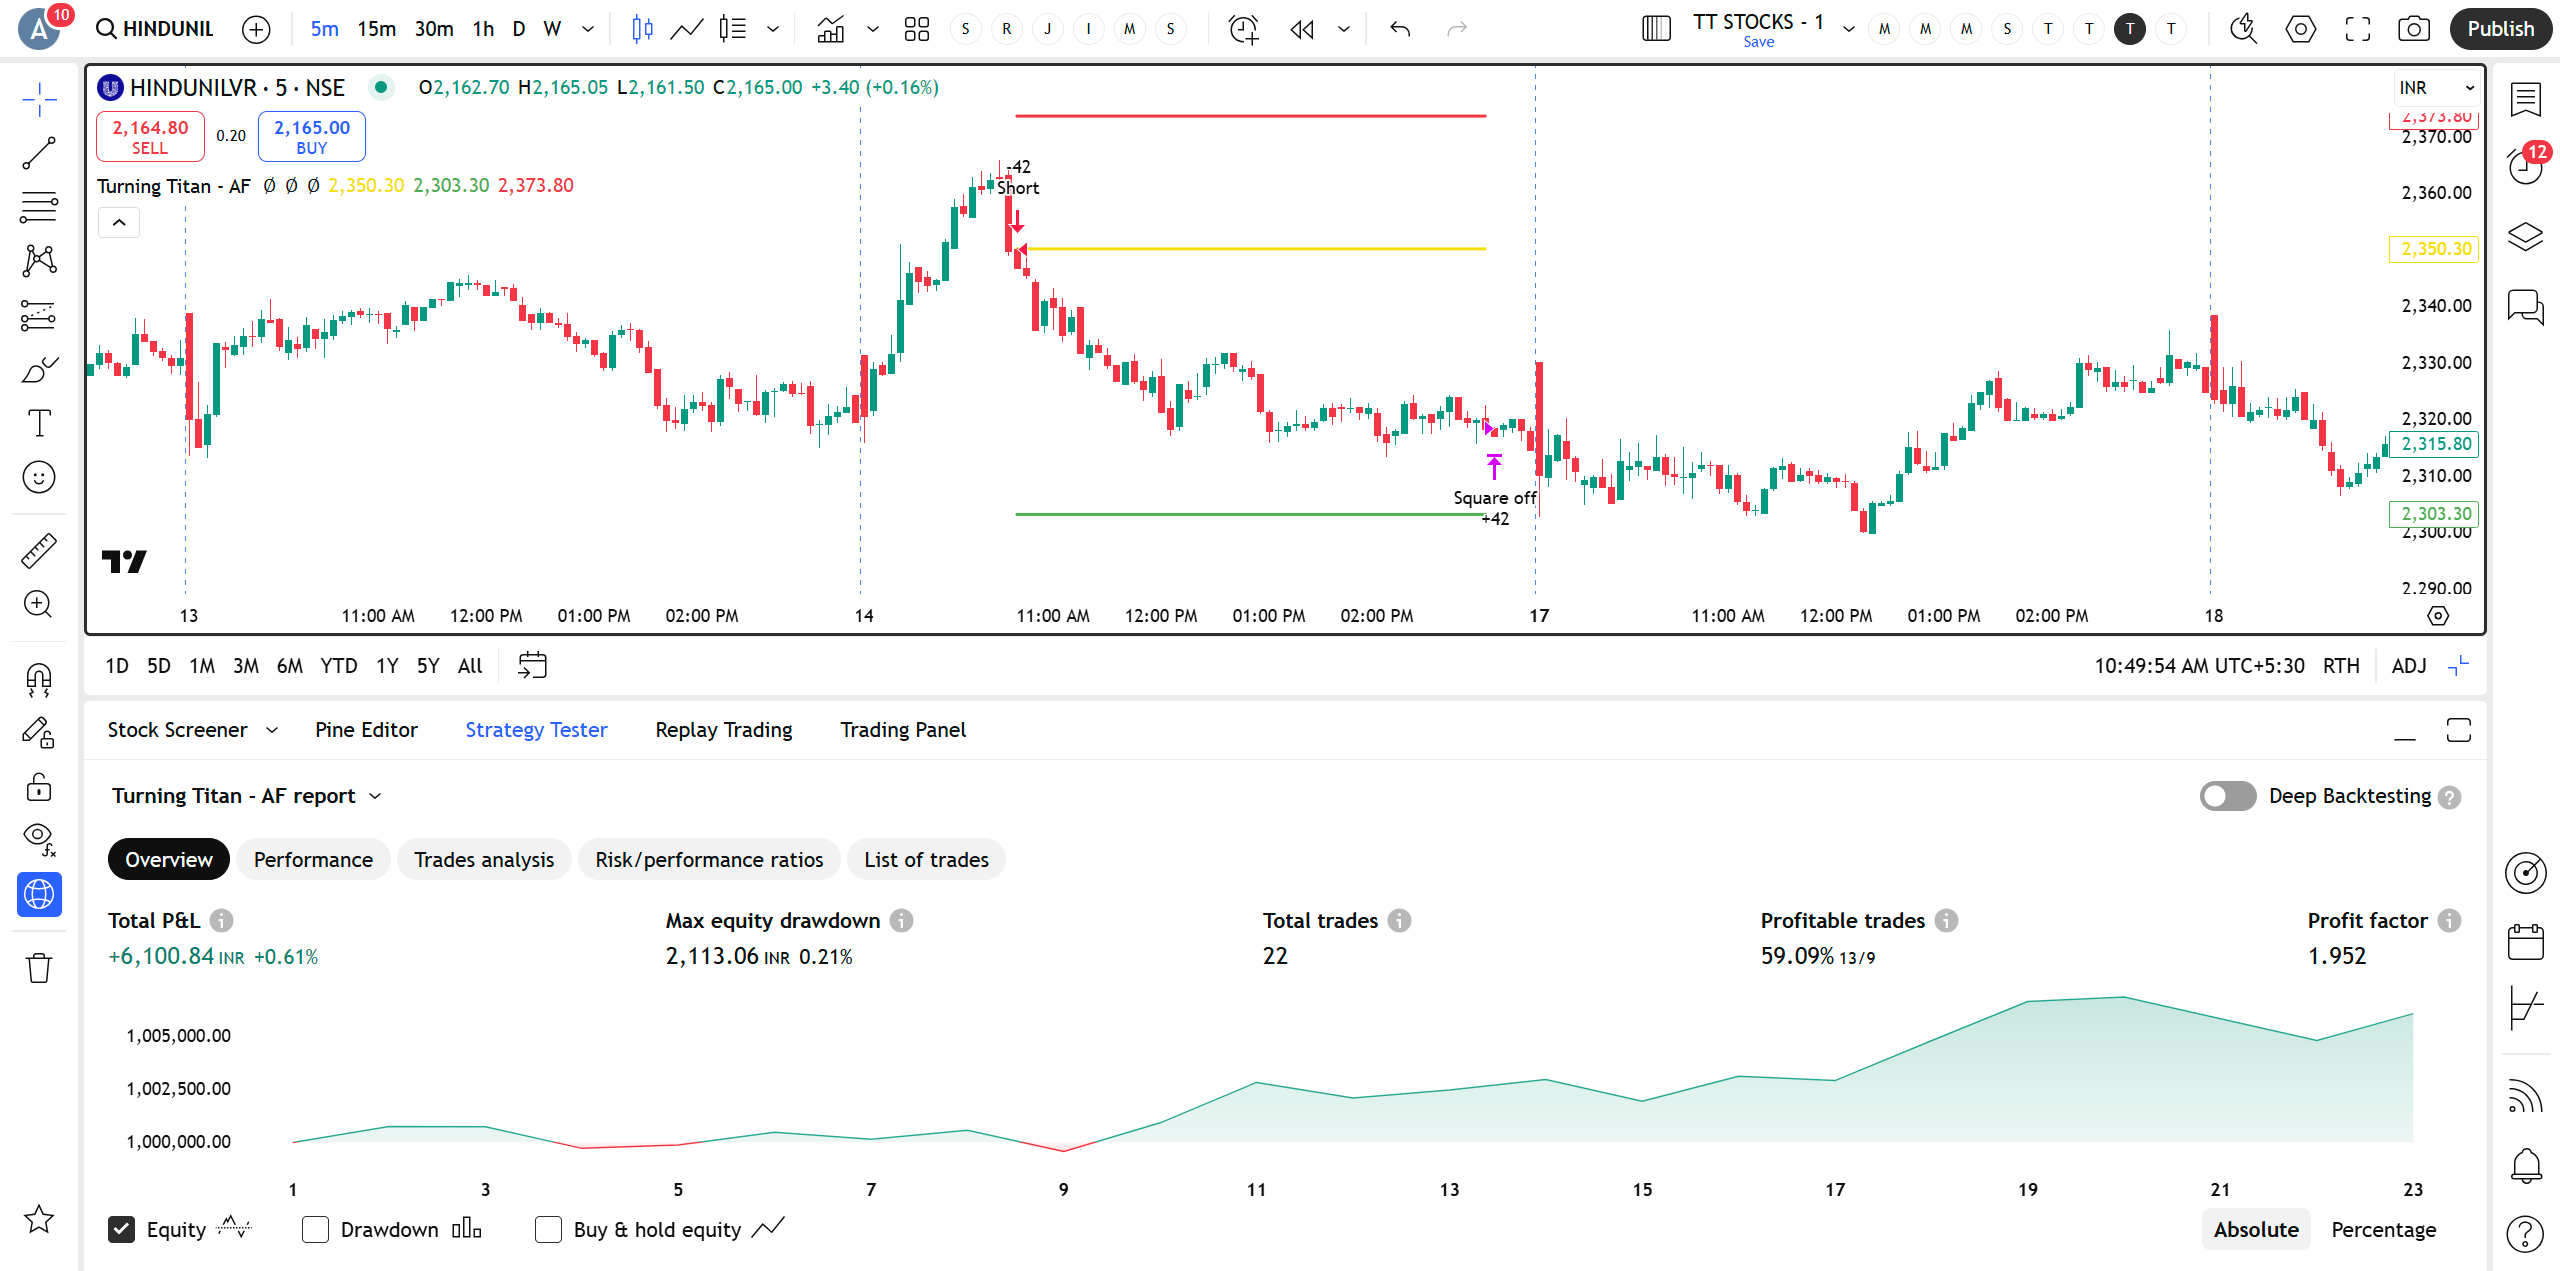Select the brush drawing tool
Viewport: 2560px width, 1271px height.
coord(39,369)
